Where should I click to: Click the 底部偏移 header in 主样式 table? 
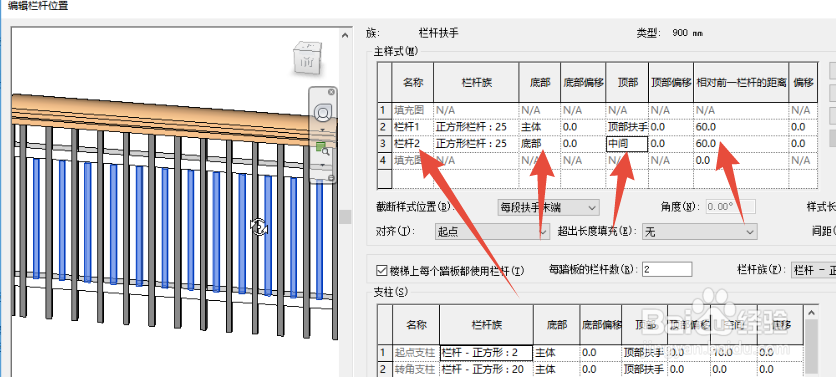(583, 83)
